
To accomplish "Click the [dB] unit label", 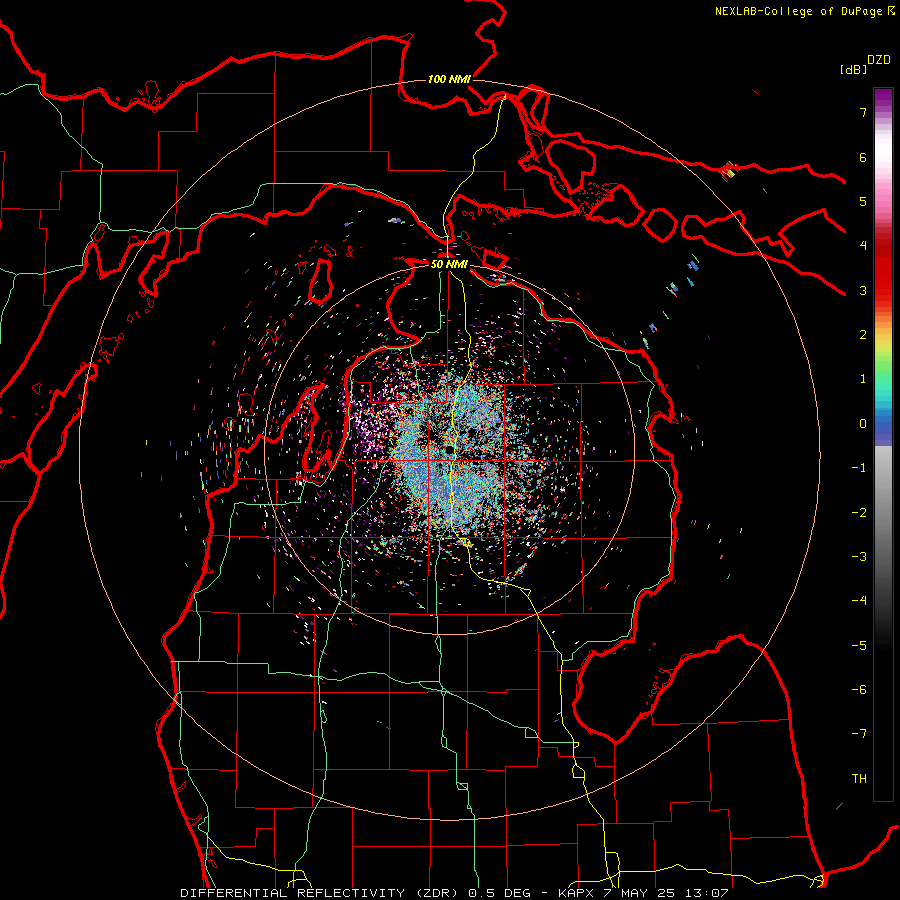I will [853, 69].
